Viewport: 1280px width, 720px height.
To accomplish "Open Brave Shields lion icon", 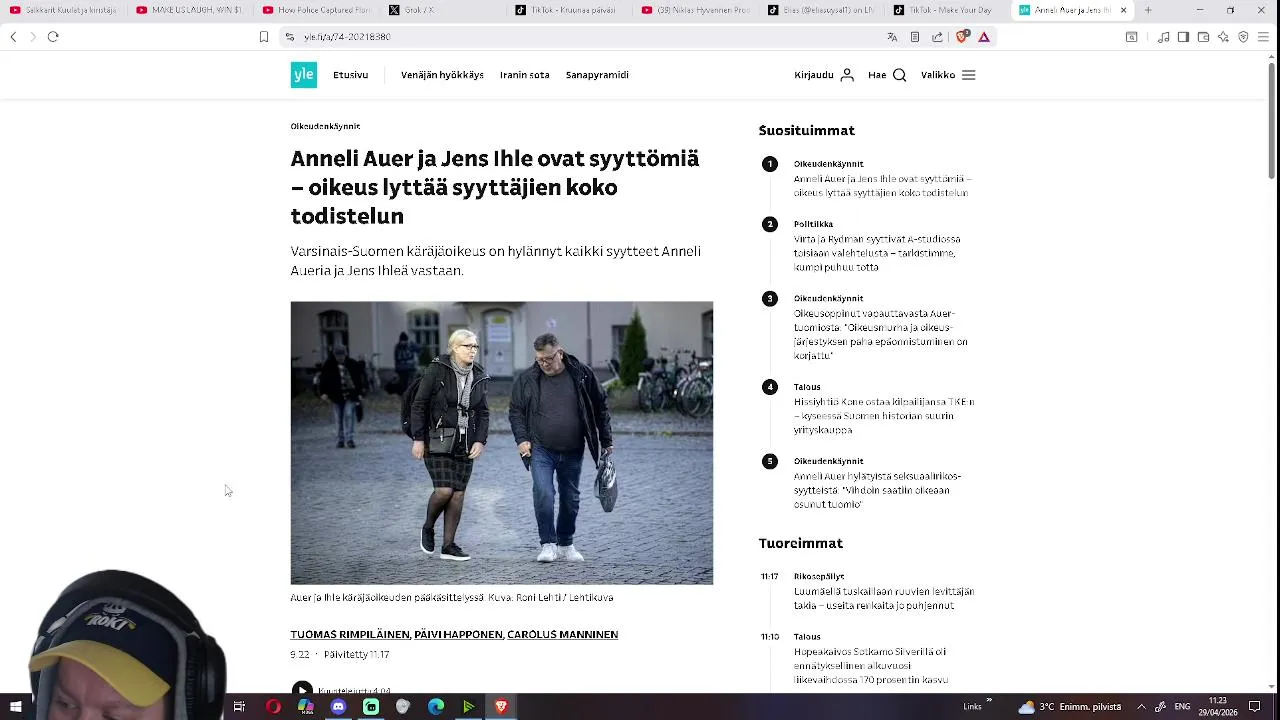I will click(962, 37).
